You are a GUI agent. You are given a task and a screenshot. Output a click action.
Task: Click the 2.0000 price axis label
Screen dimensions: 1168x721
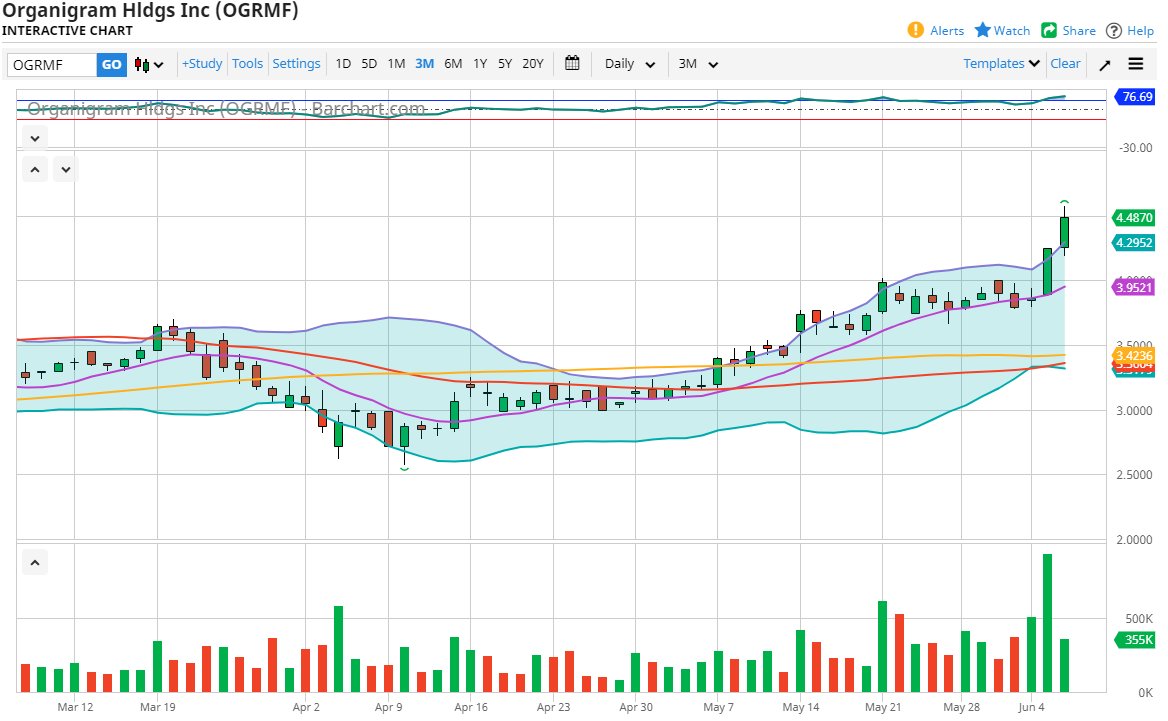tap(1134, 540)
